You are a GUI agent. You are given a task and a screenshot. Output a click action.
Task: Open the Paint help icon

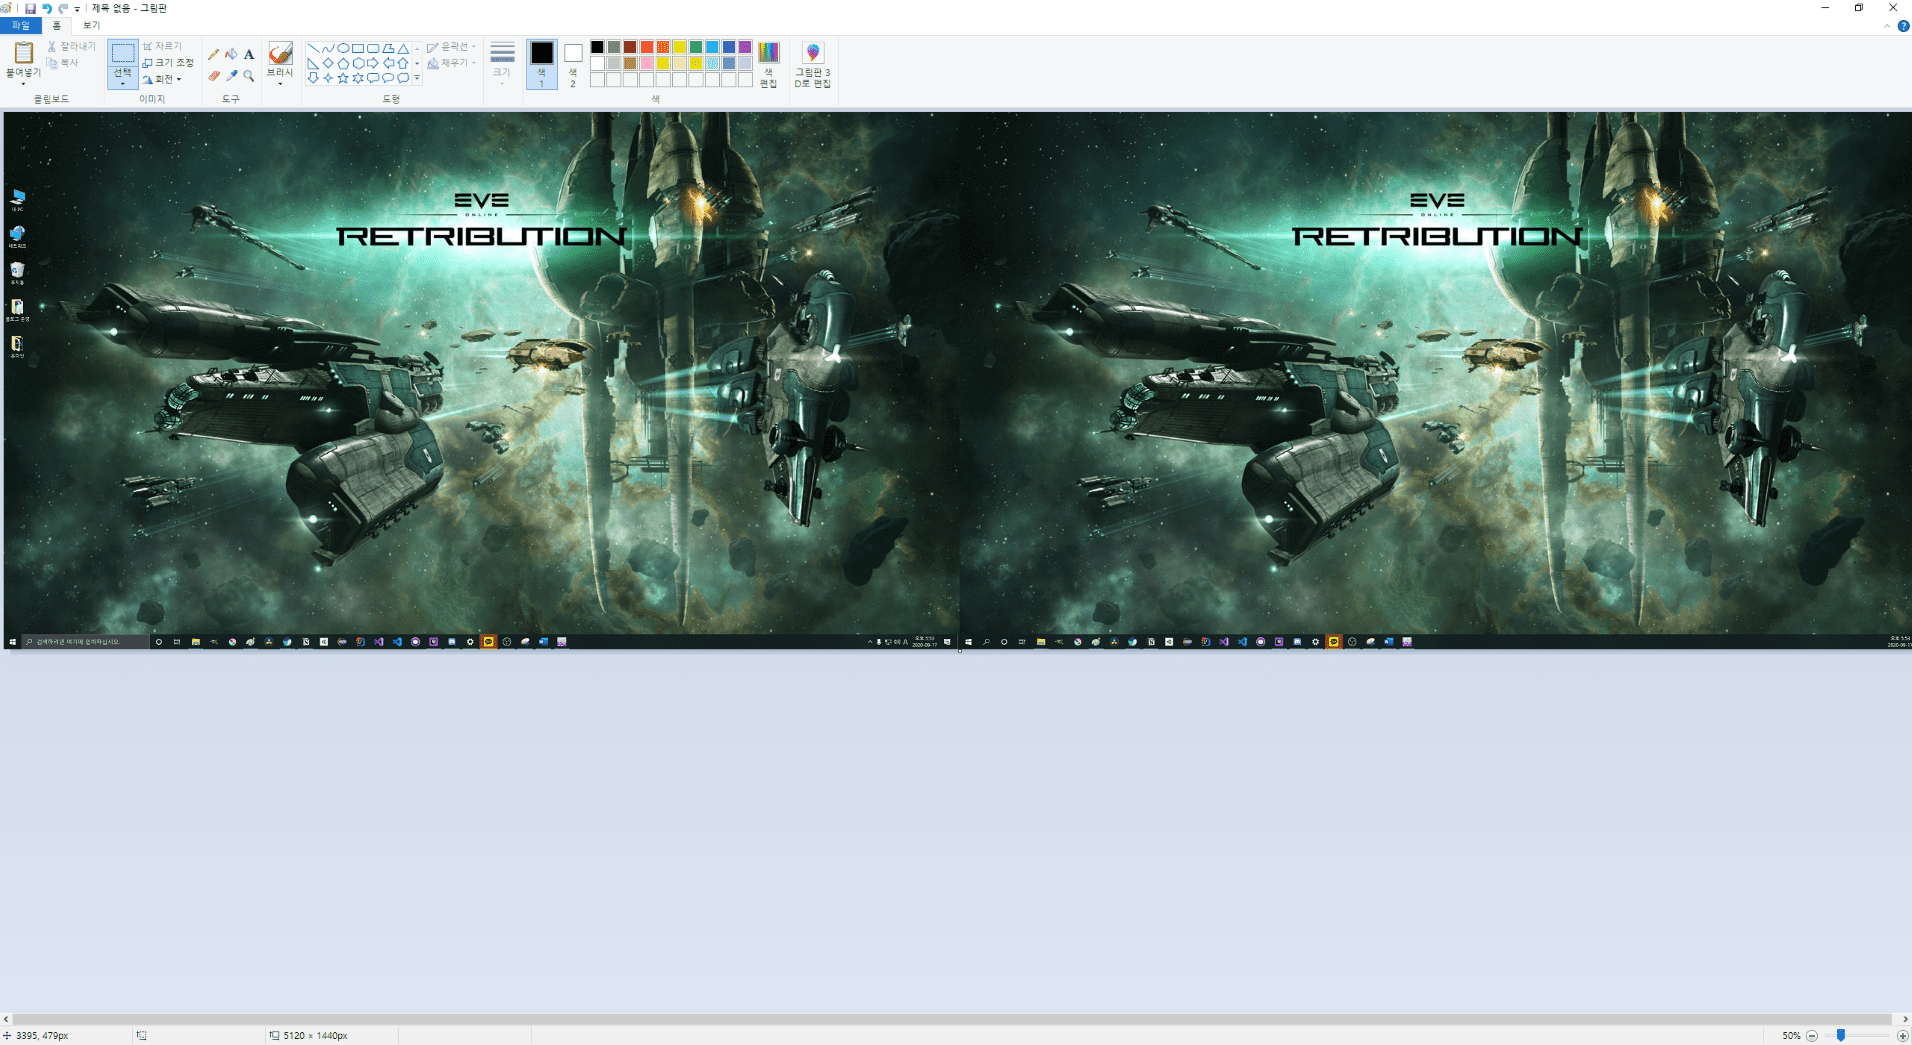click(1903, 26)
